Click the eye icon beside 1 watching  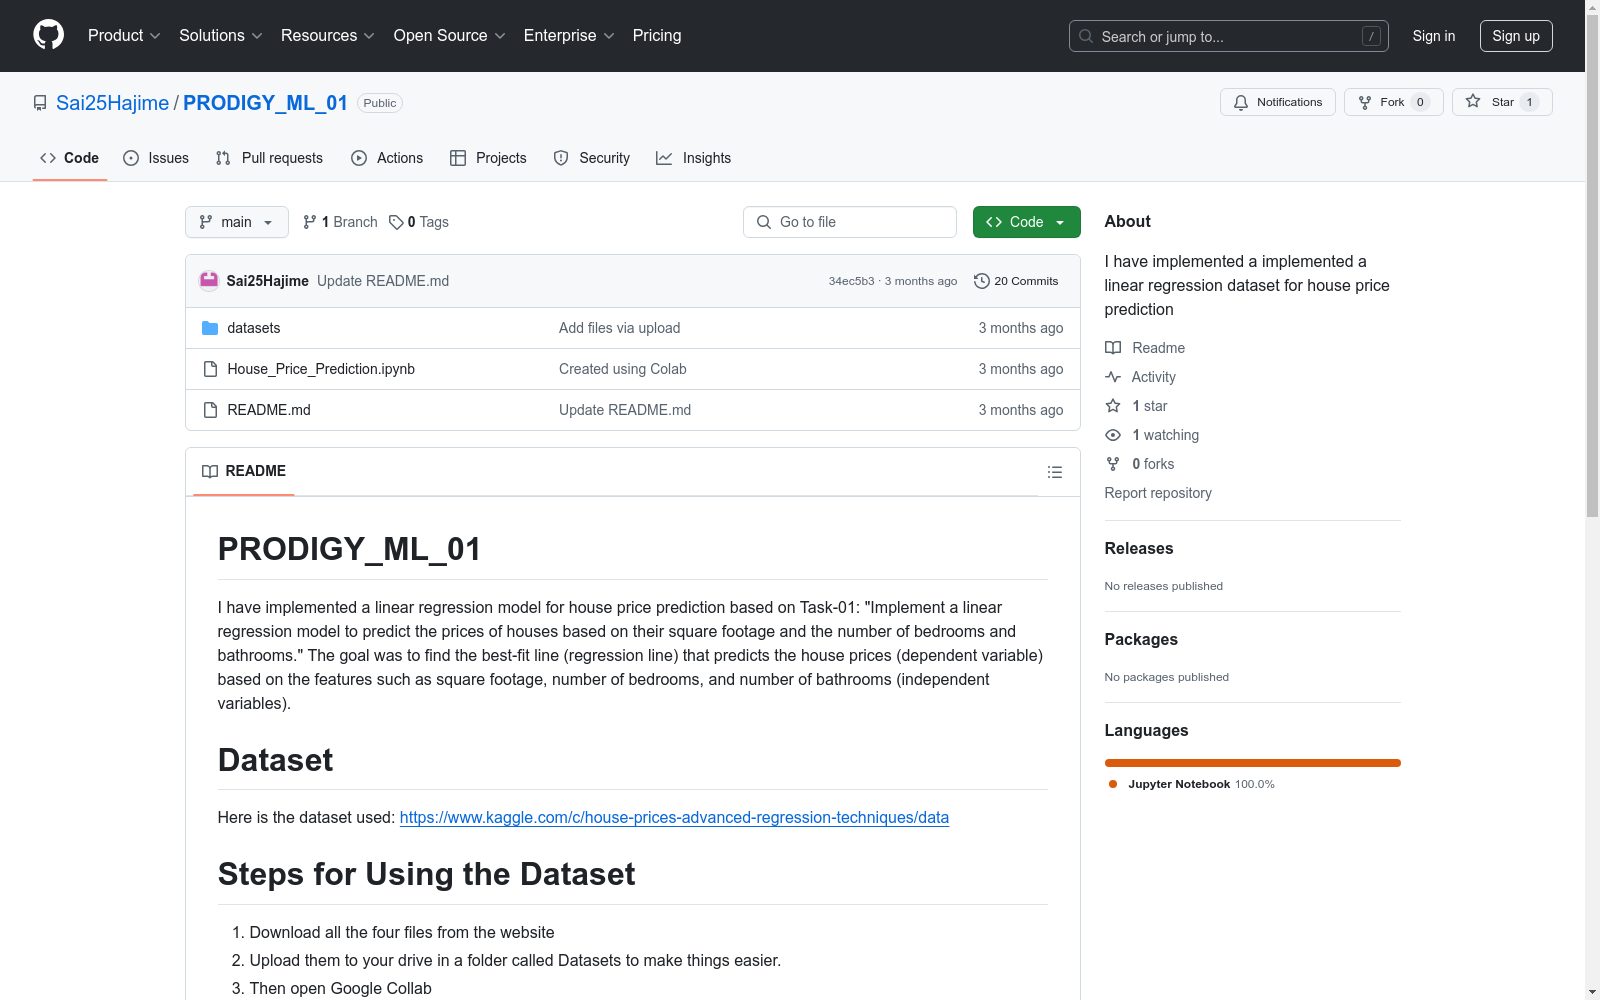[1113, 435]
